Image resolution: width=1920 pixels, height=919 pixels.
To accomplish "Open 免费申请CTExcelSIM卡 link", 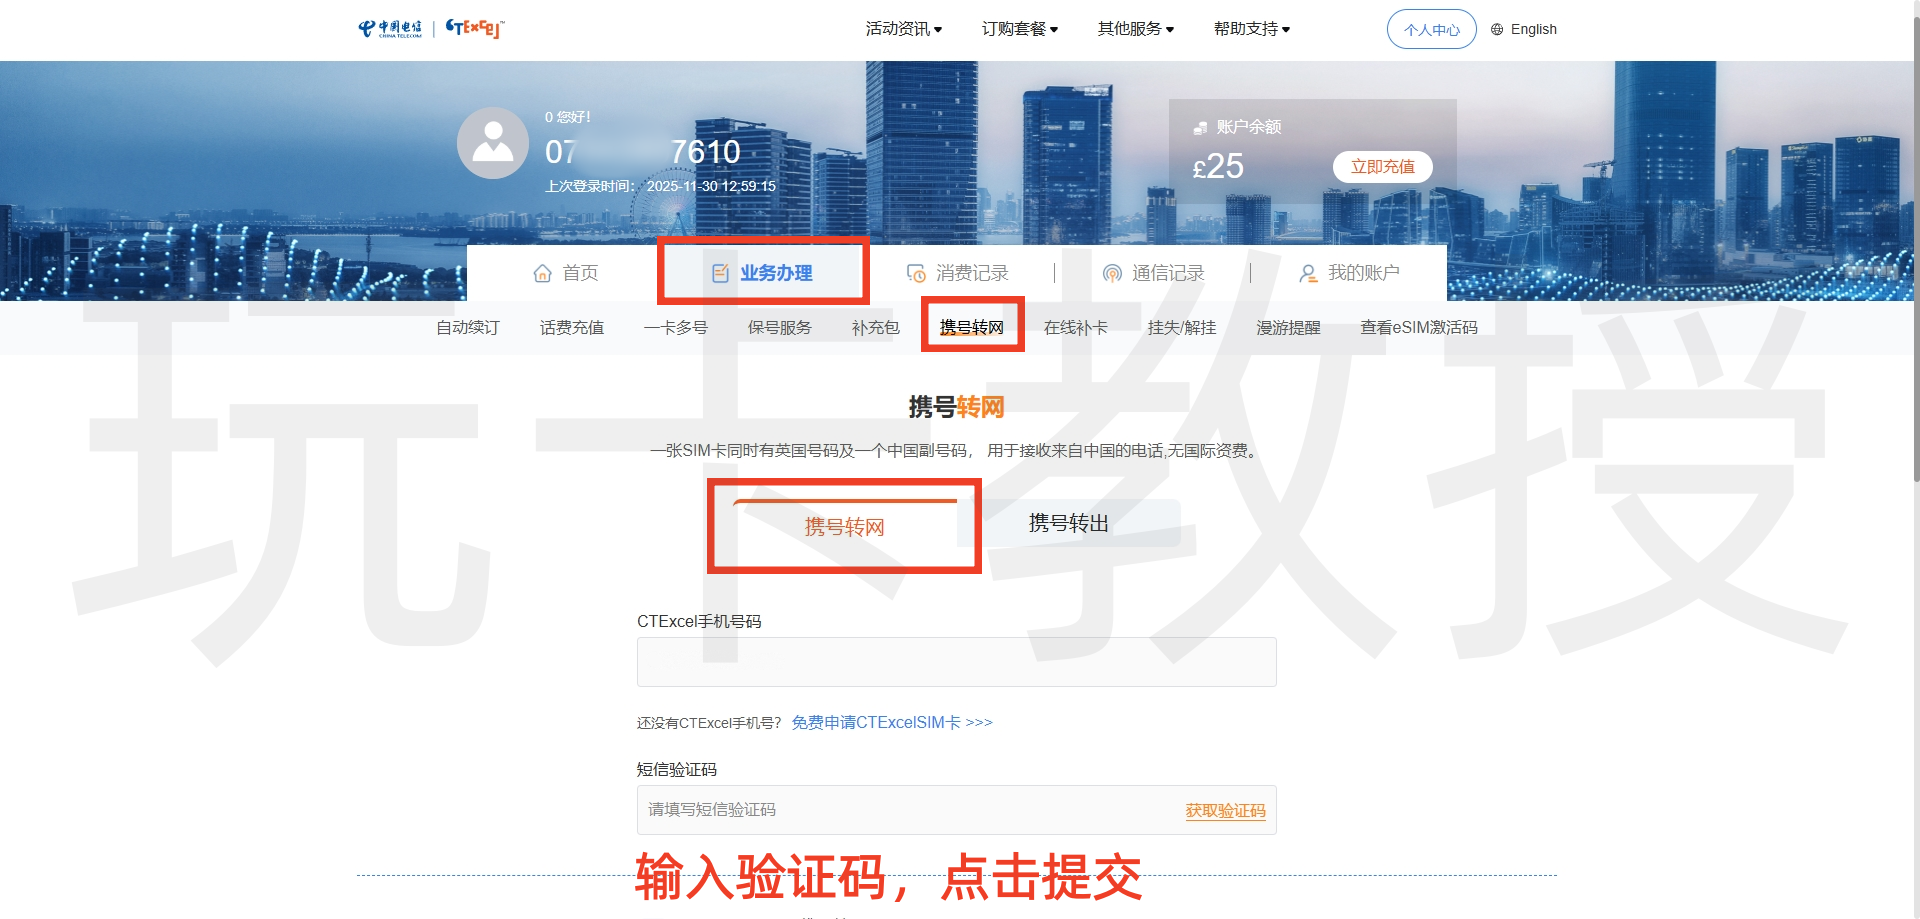I will tap(880, 722).
